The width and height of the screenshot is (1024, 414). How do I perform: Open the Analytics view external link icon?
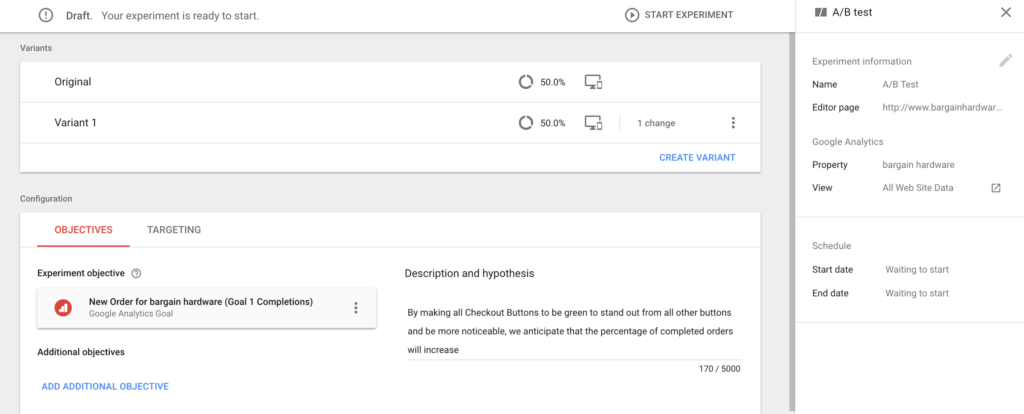(995, 188)
